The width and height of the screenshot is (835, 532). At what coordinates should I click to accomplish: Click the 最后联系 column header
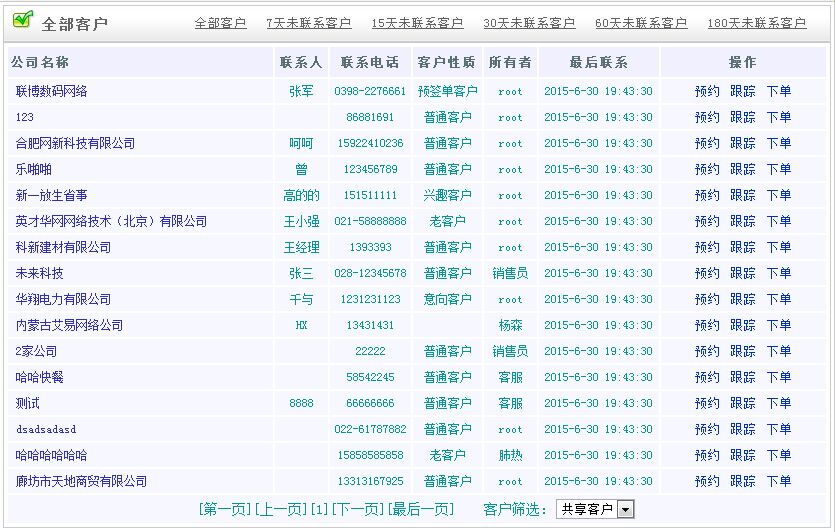(599, 62)
